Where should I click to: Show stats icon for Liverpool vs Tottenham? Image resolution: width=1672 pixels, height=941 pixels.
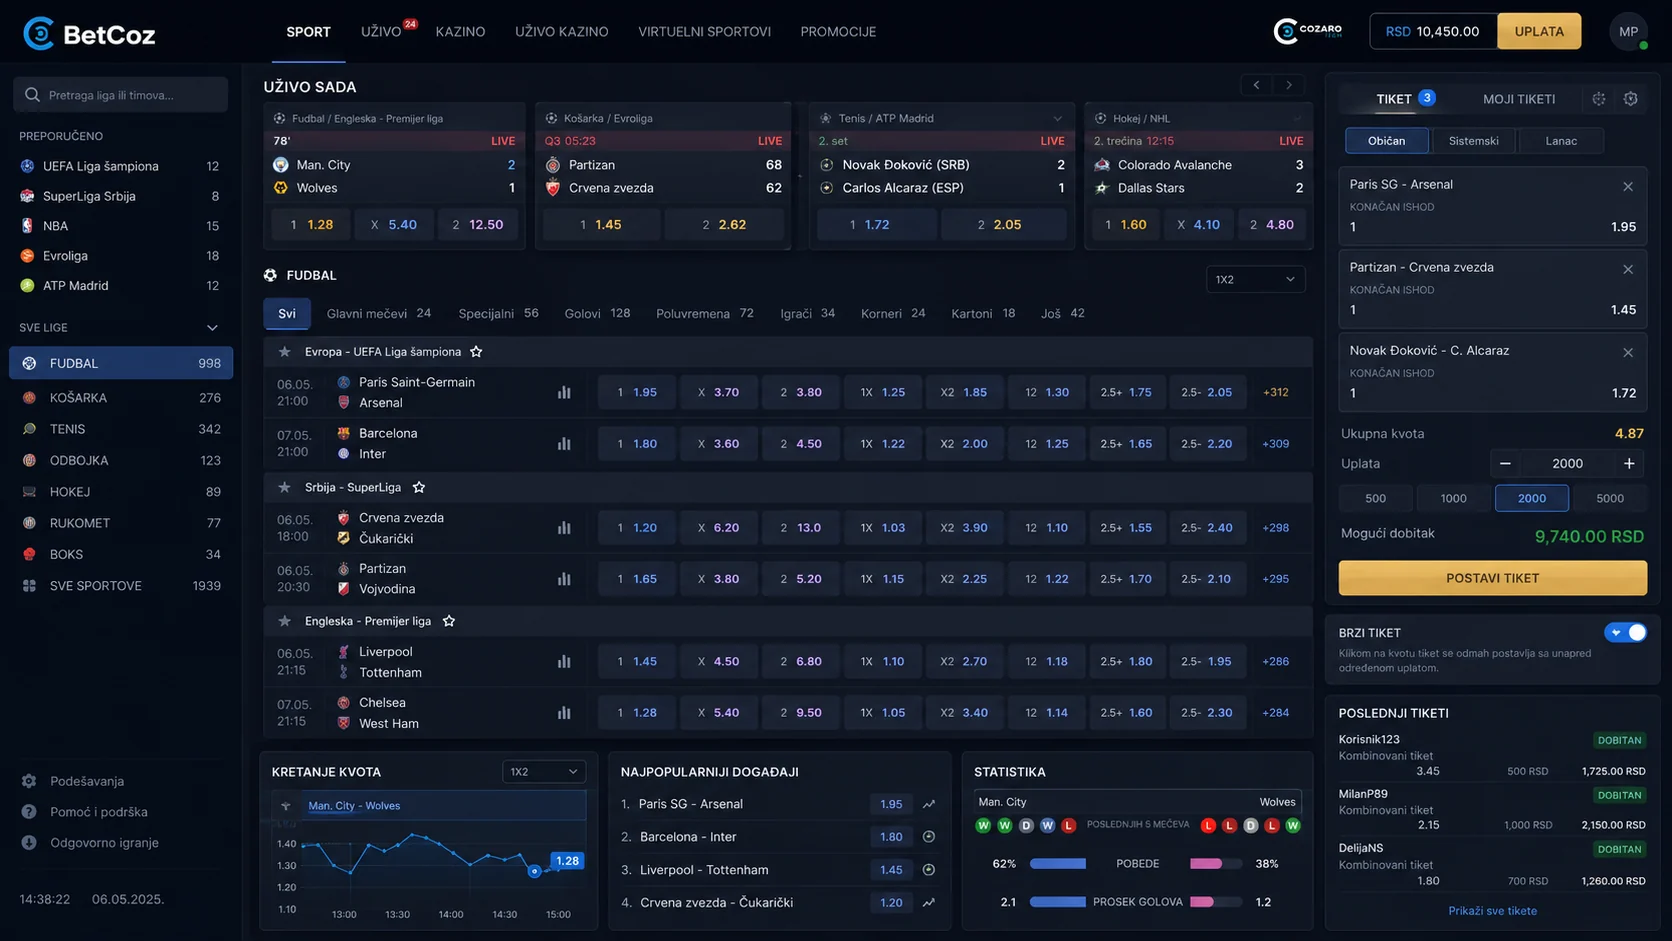[x=564, y=661]
